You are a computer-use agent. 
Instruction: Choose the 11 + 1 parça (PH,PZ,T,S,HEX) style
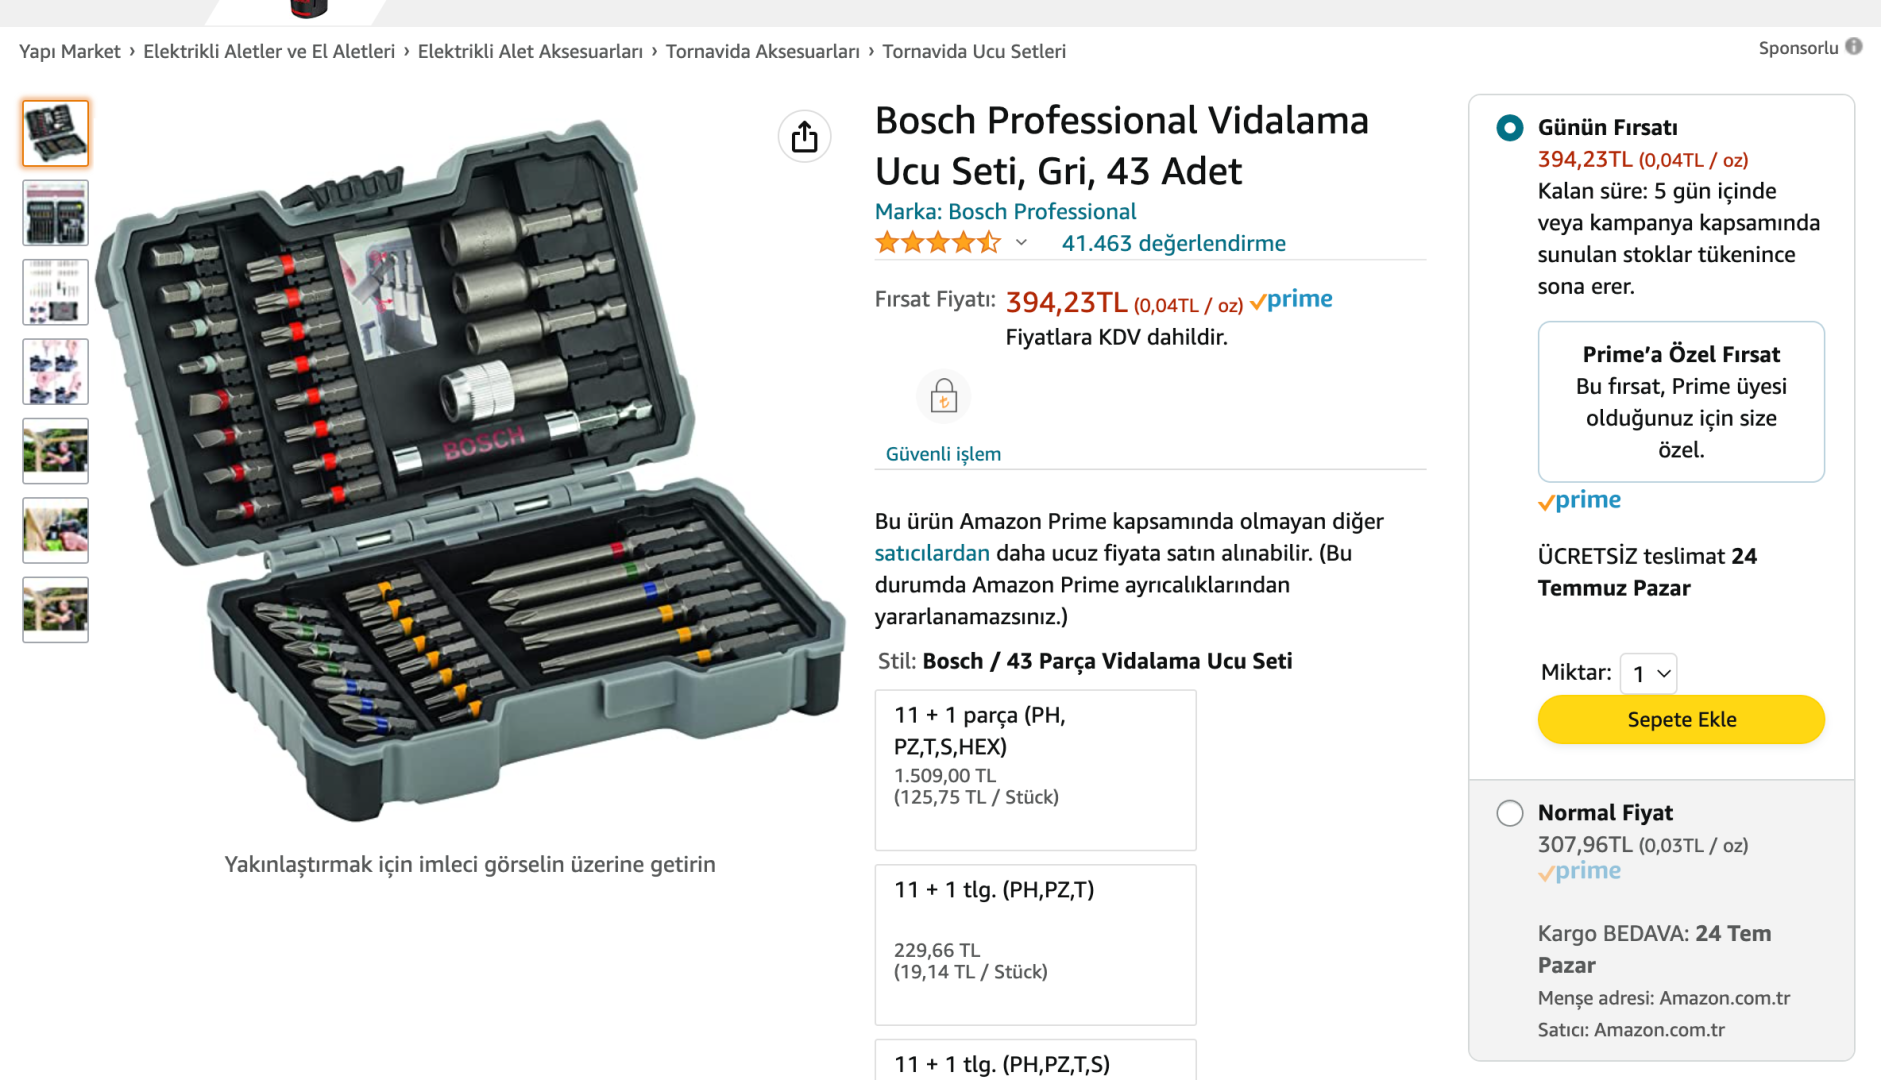(1035, 769)
